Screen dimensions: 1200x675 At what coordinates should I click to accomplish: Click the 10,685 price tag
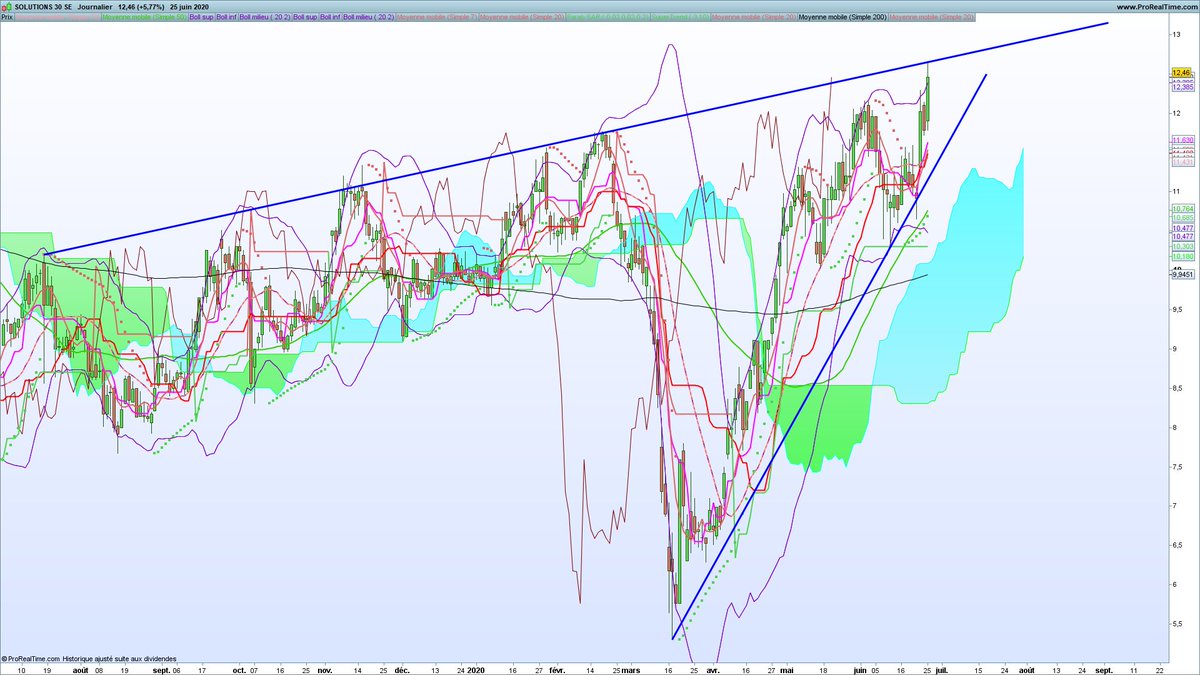[x=1182, y=217]
